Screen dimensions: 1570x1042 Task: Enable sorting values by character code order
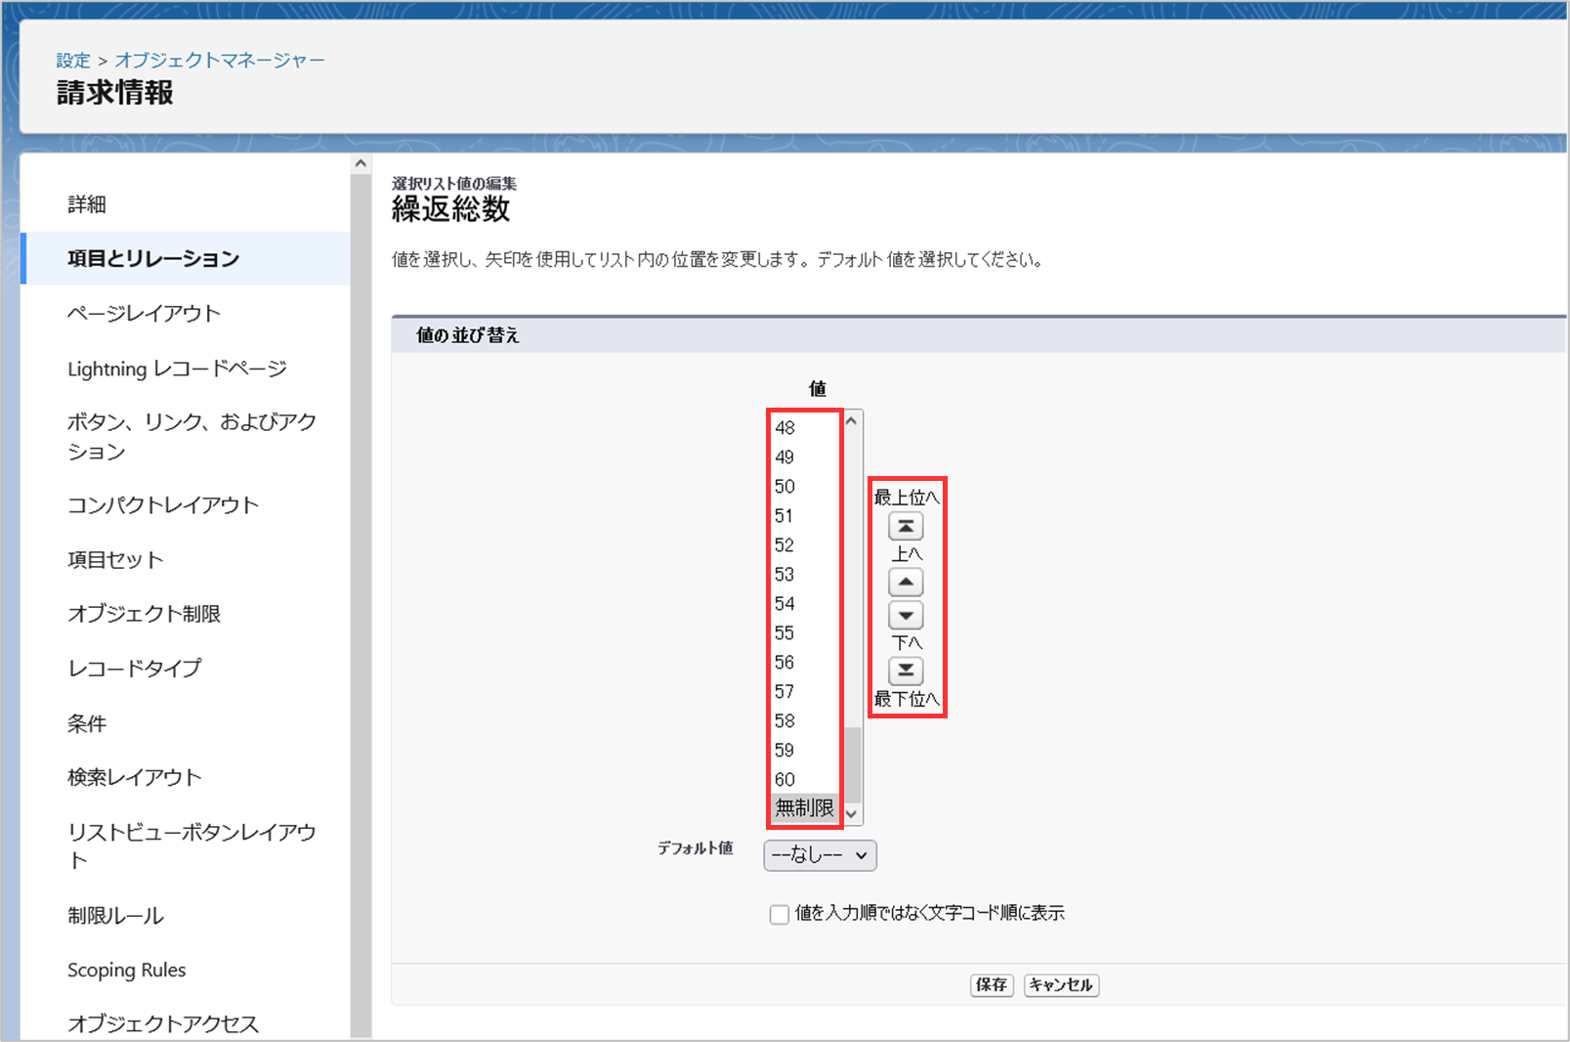pos(779,914)
